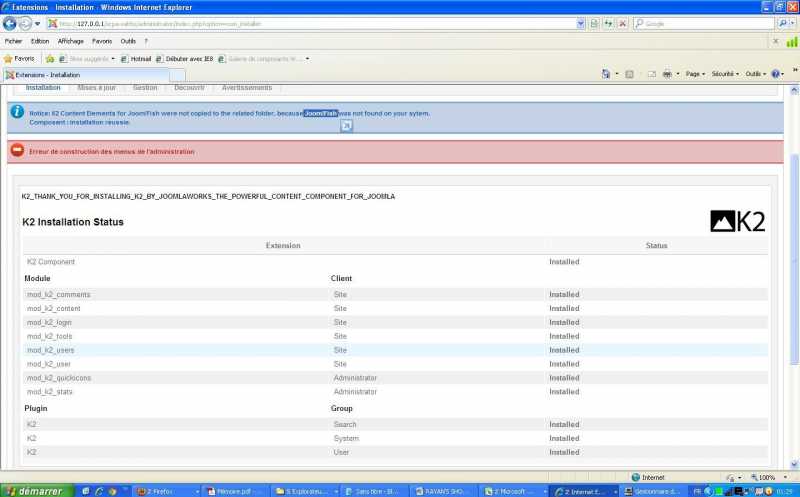Switch to the Firefox taskbar button
Viewport: 800px width, 497px height.
tap(167, 491)
